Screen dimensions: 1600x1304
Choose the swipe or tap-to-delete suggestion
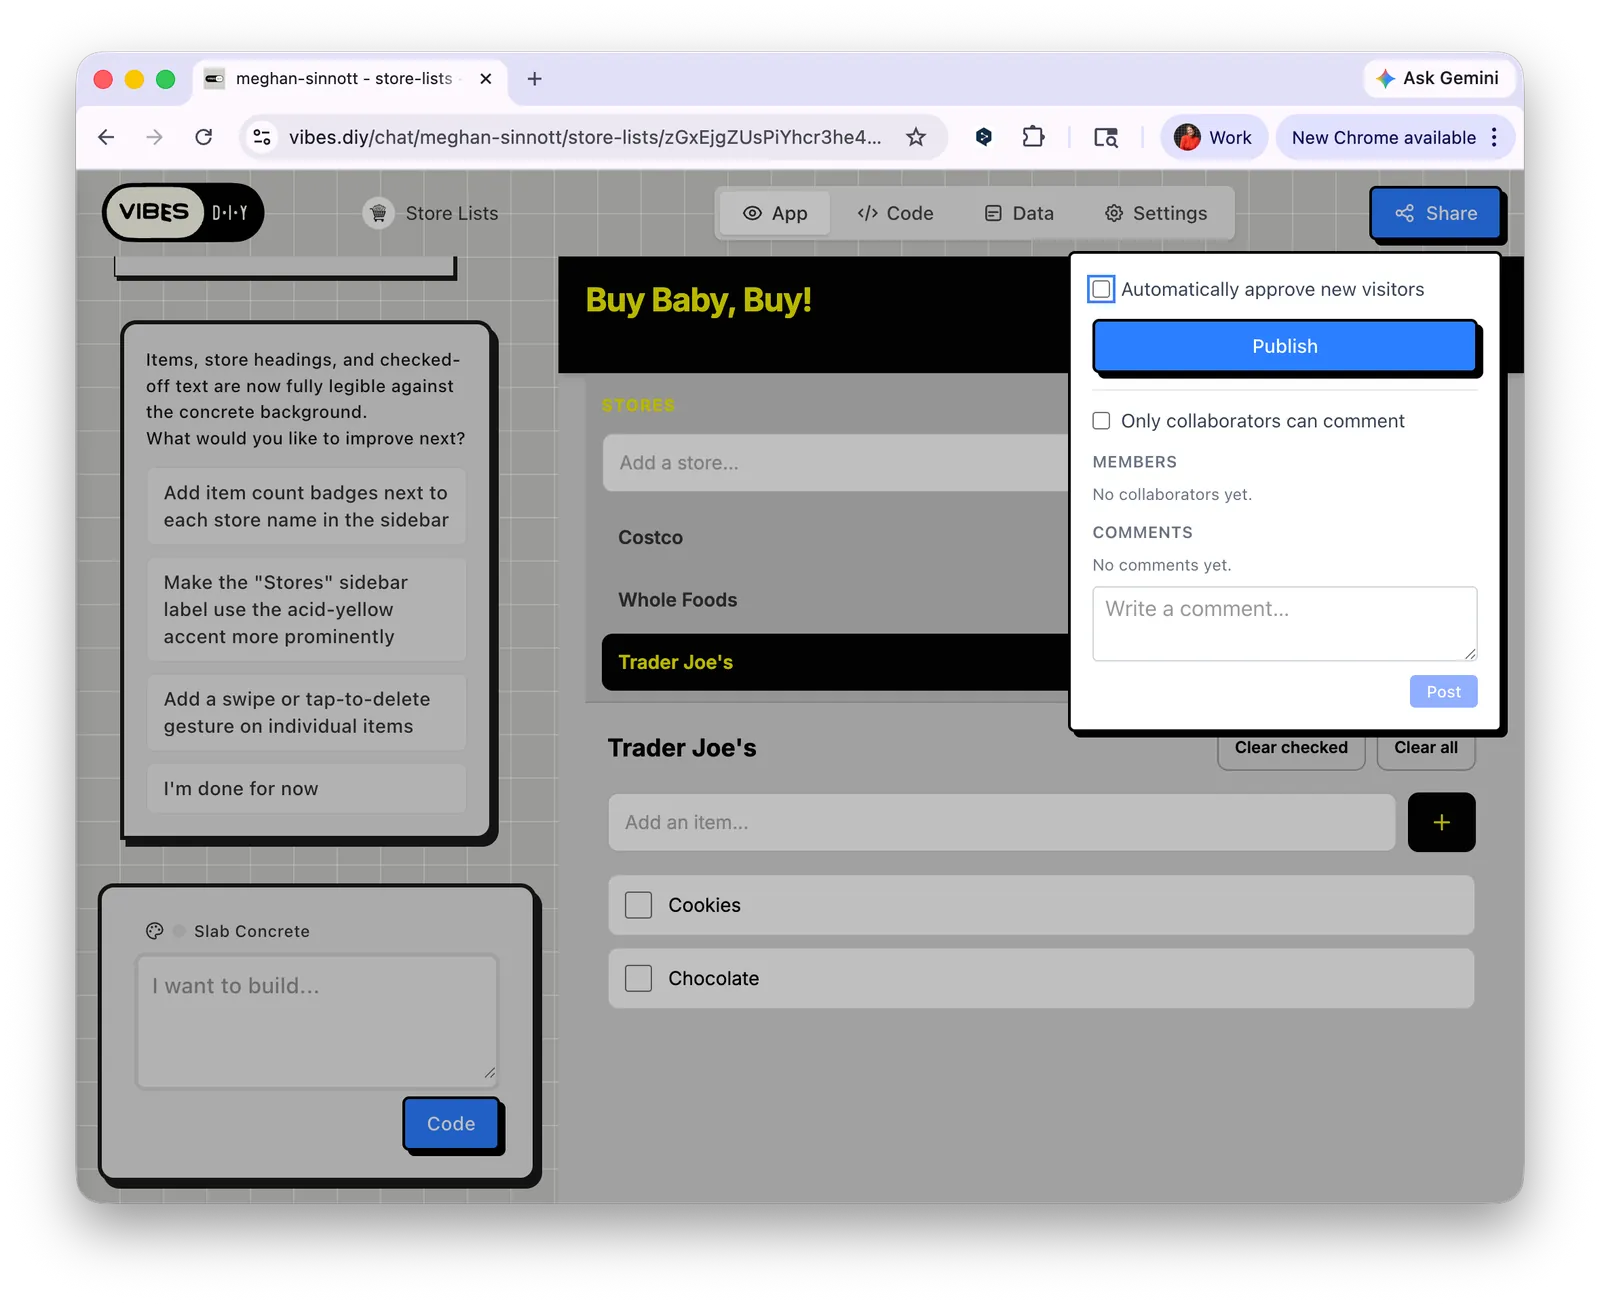[306, 713]
